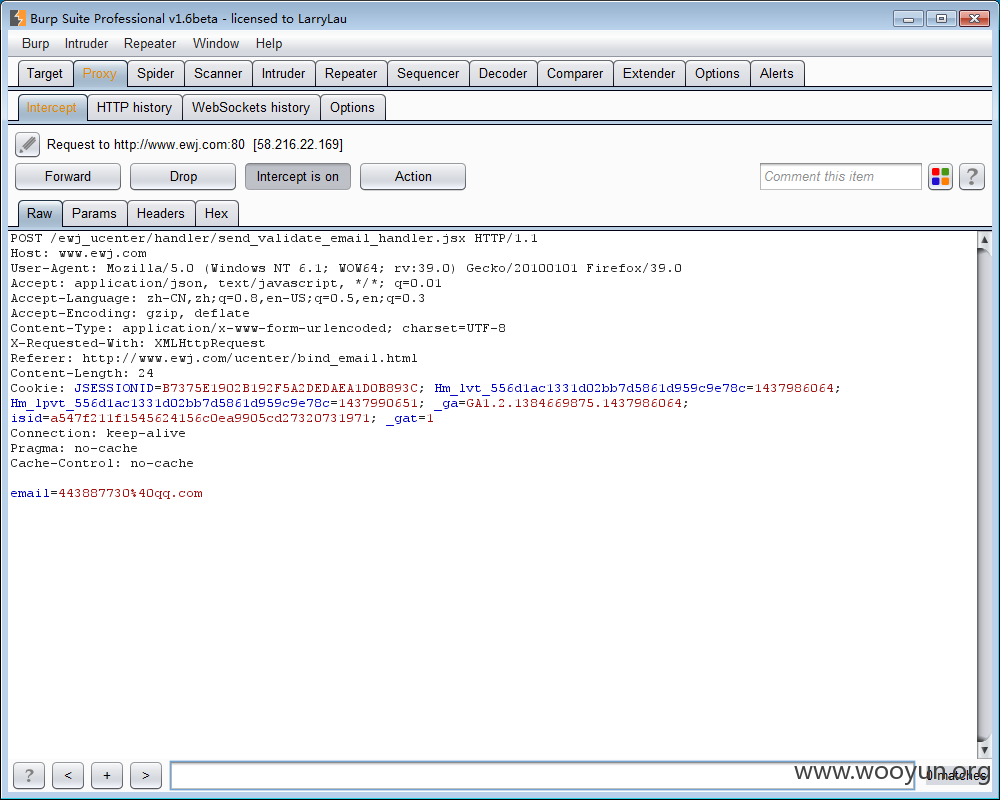This screenshot has width=1000, height=800.
Task: Open the Proxy Options sub-tab
Action: (x=352, y=107)
